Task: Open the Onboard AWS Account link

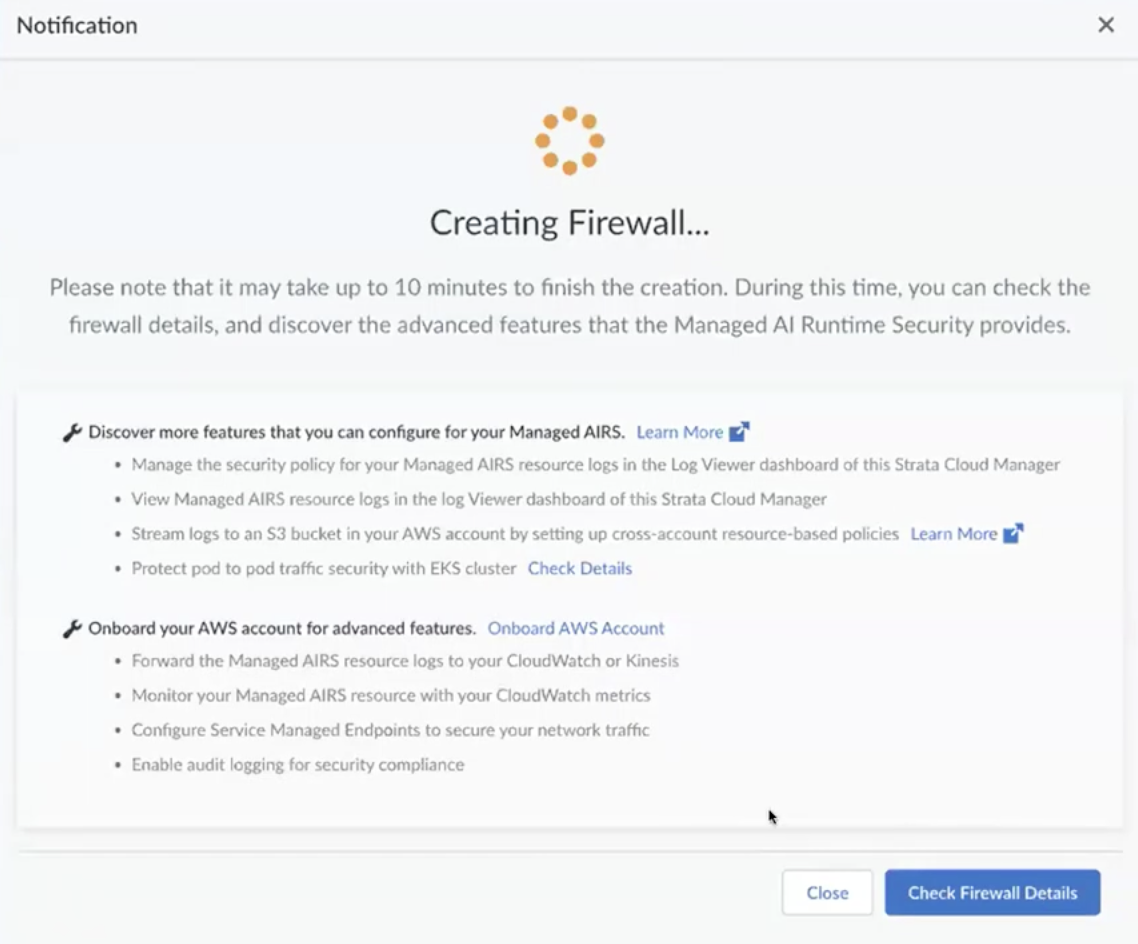Action: [576, 628]
